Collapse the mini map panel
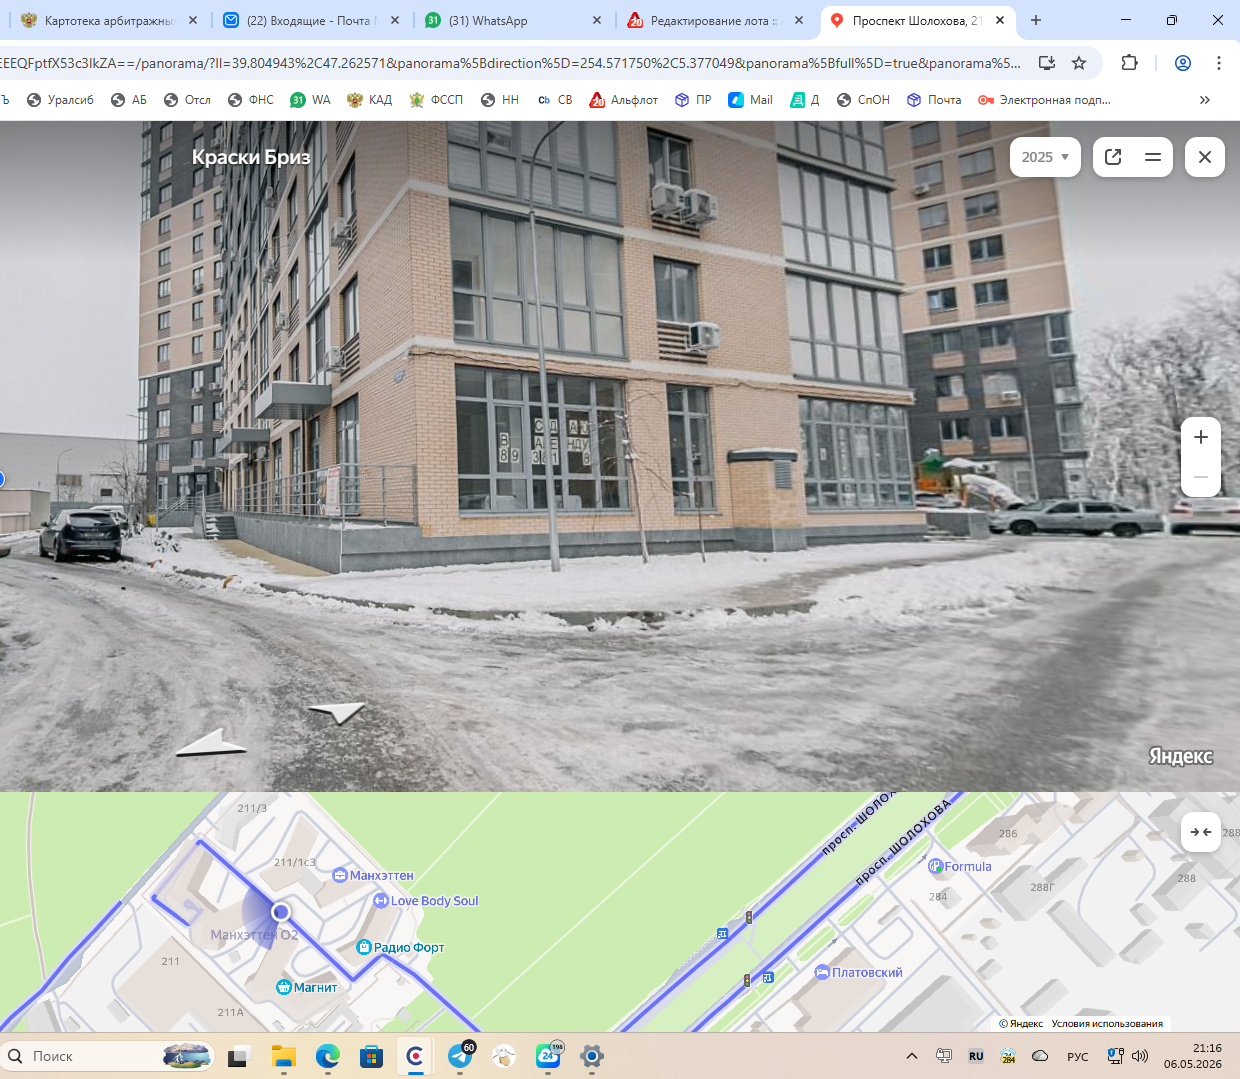Image resolution: width=1240 pixels, height=1079 pixels. point(1201,832)
